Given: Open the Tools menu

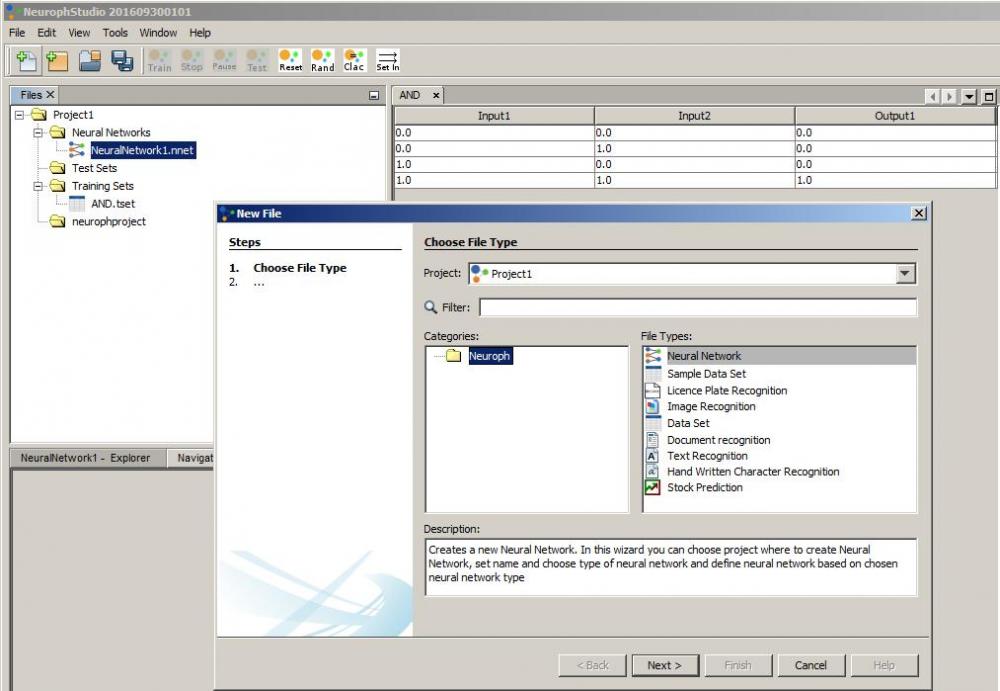Looking at the screenshot, I should (x=115, y=33).
